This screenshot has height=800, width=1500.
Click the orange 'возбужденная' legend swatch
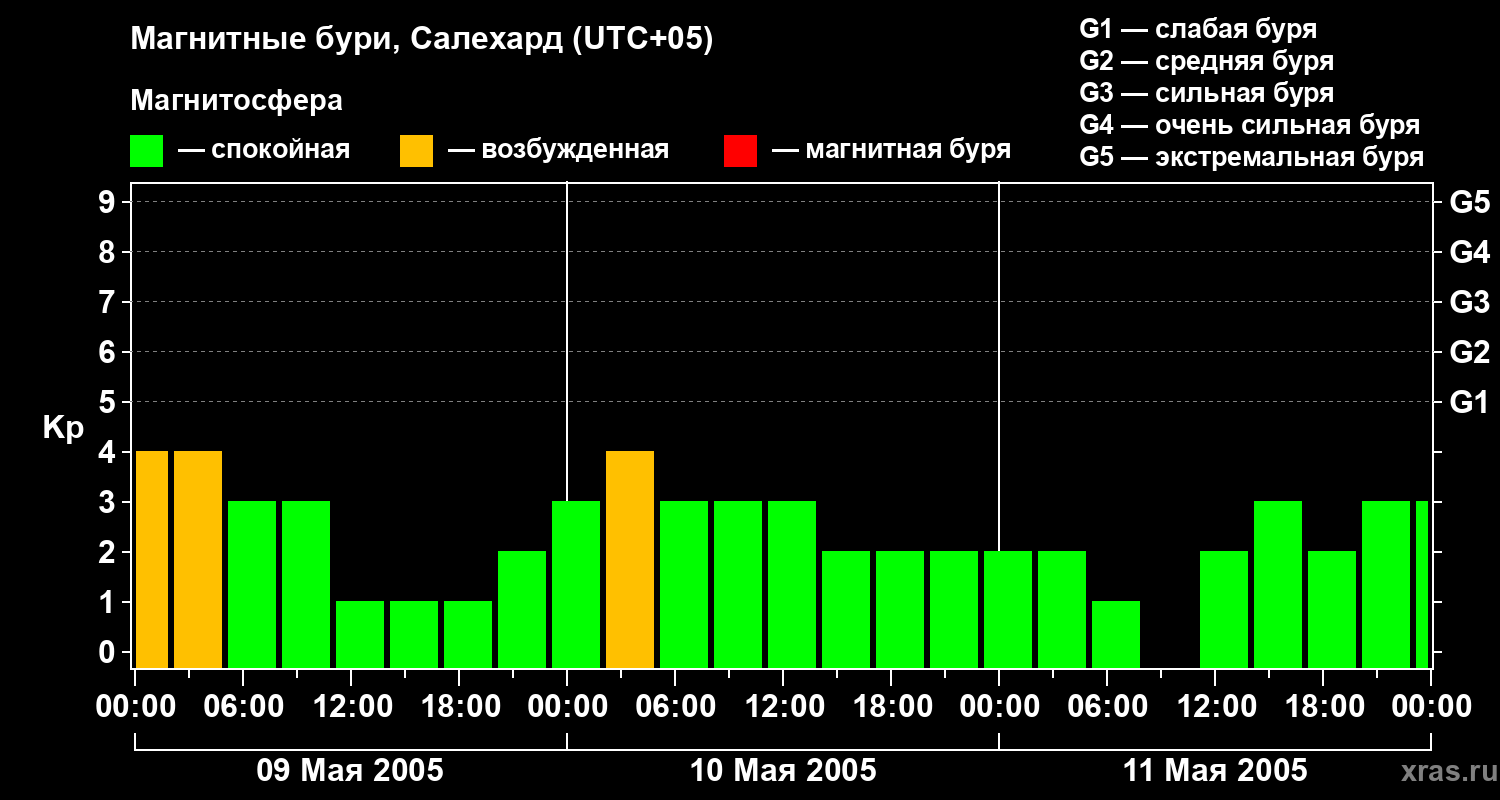coord(416,151)
